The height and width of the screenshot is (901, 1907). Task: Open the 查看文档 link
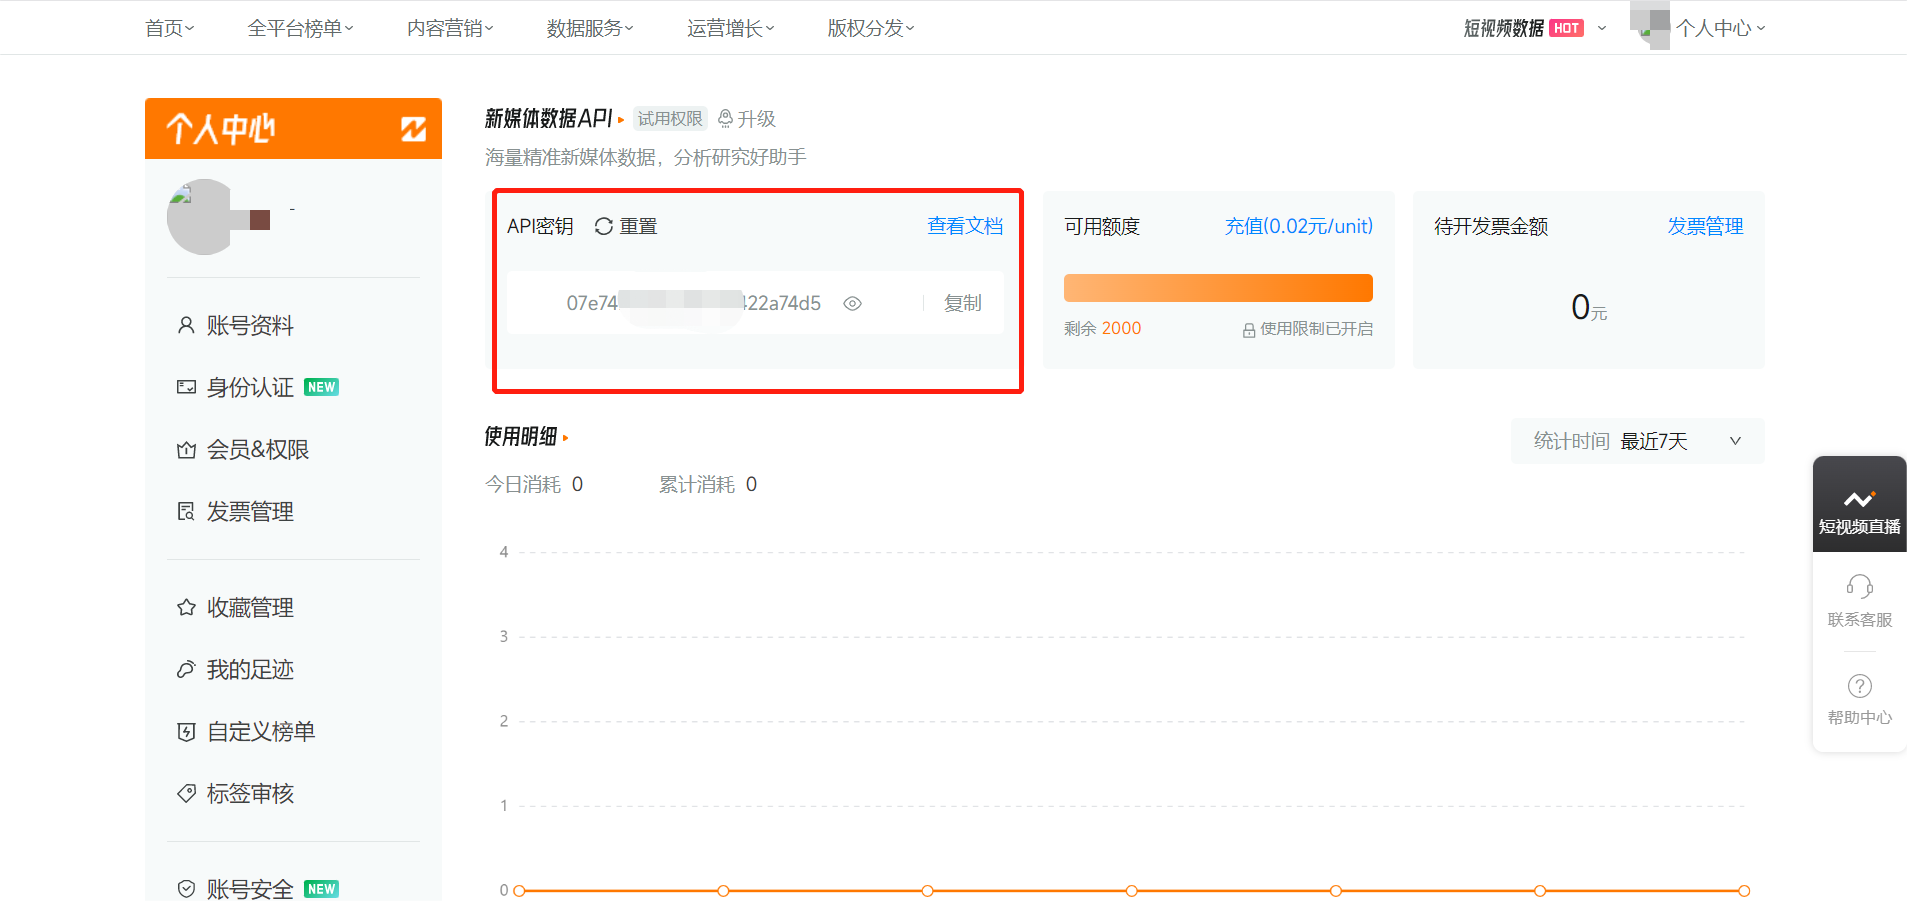click(x=964, y=226)
